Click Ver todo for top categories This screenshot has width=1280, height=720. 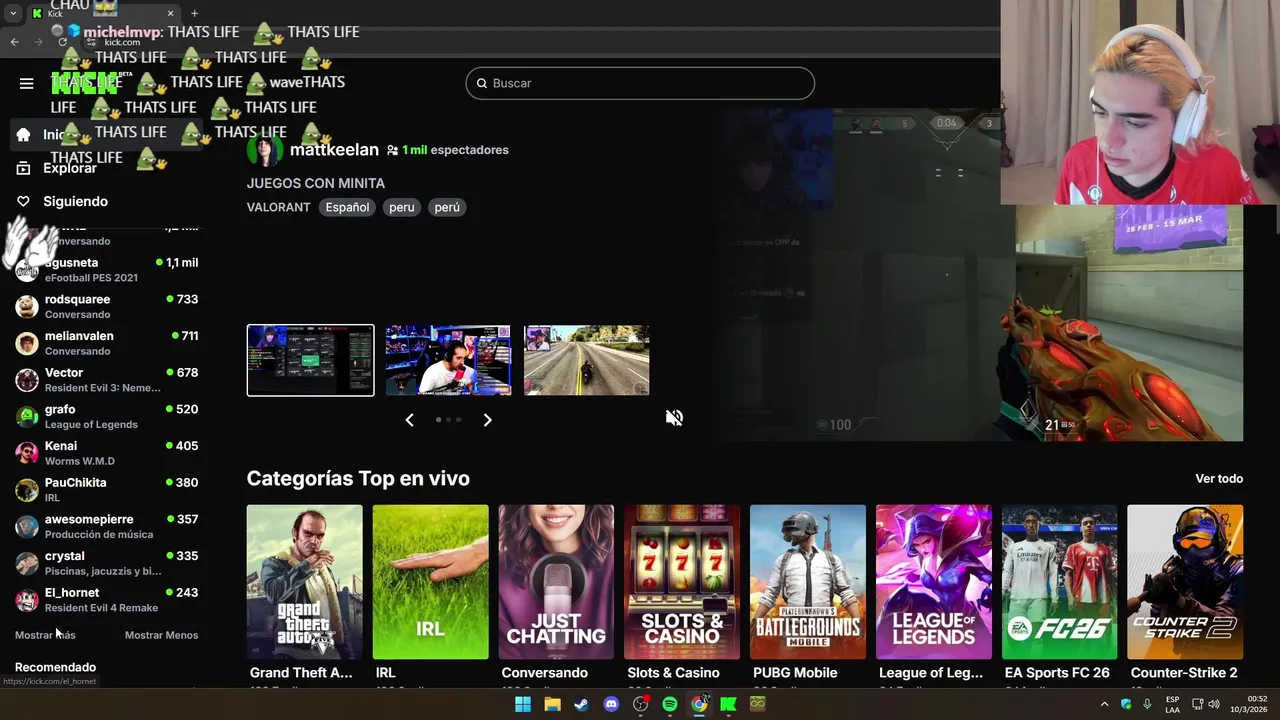[x=1219, y=479]
